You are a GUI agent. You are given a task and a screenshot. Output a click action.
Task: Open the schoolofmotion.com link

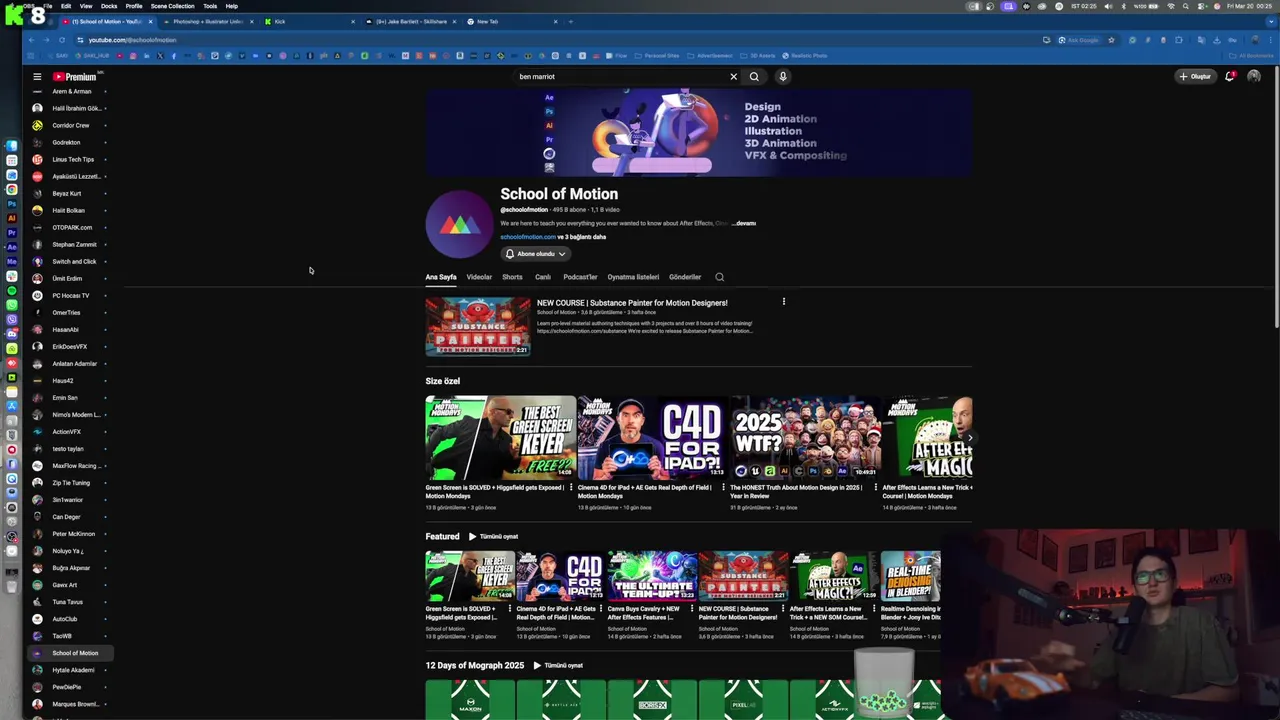point(528,237)
